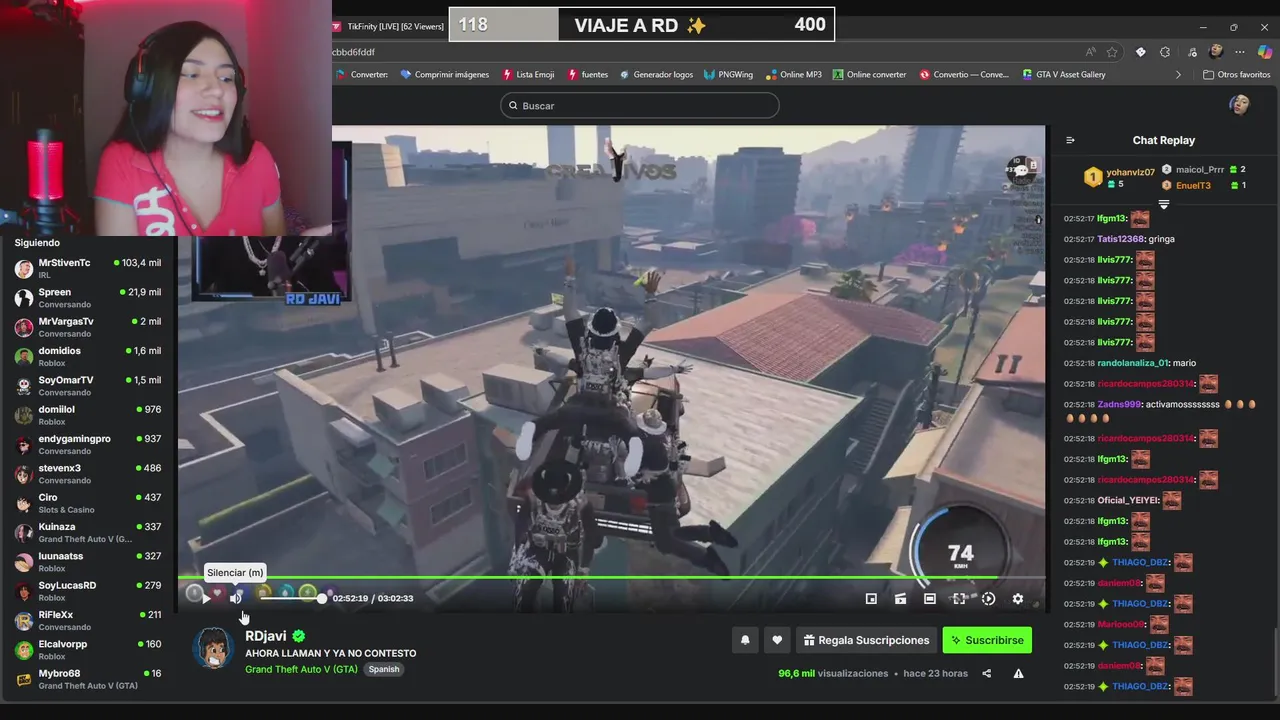Open luunaatss in the followed channels
This screenshot has height=720, width=1280.
pos(88,562)
